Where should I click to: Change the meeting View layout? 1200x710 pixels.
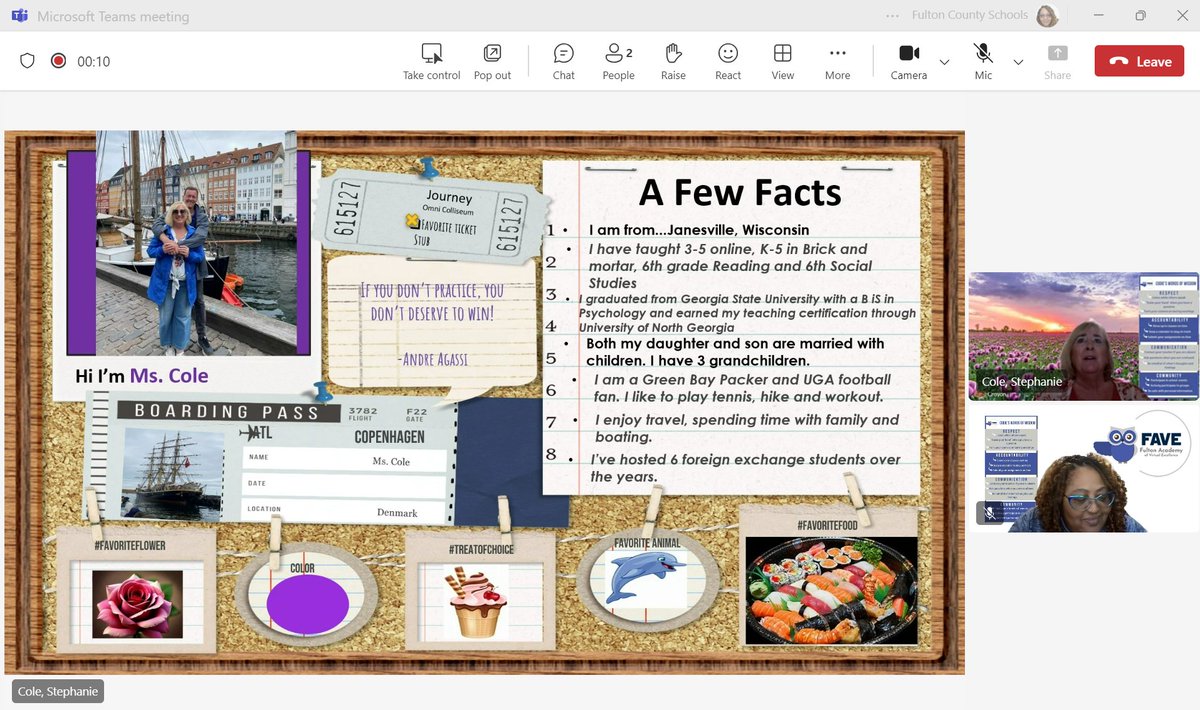click(783, 61)
